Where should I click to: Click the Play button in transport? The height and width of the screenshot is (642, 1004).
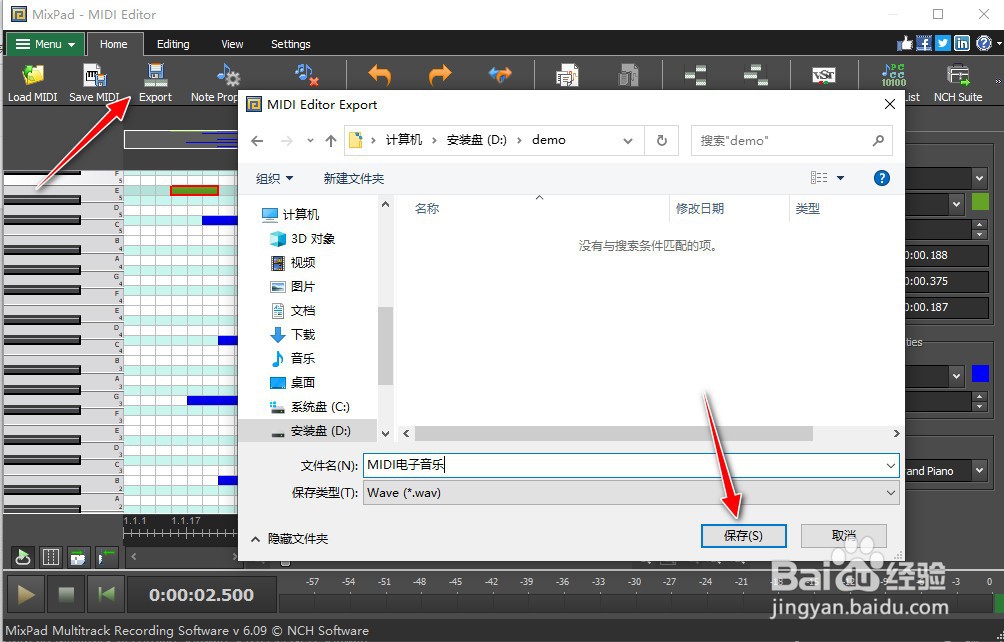pyautogui.click(x=26, y=595)
